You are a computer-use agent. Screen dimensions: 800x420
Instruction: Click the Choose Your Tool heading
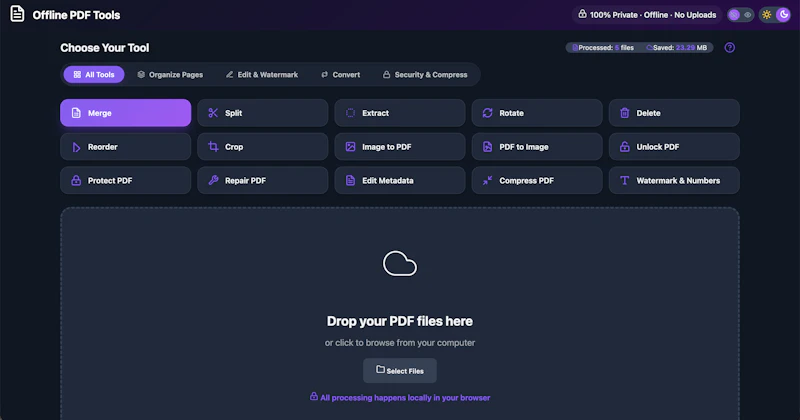pyautogui.click(x=105, y=47)
